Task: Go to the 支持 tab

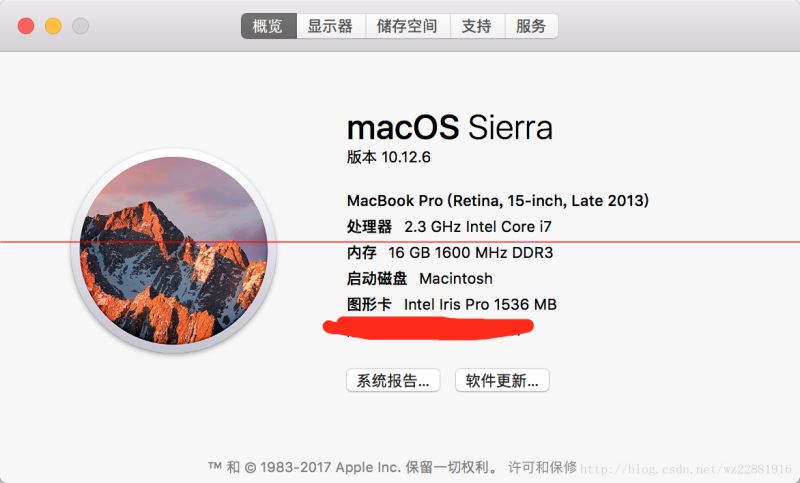Action: pos(476,26)
